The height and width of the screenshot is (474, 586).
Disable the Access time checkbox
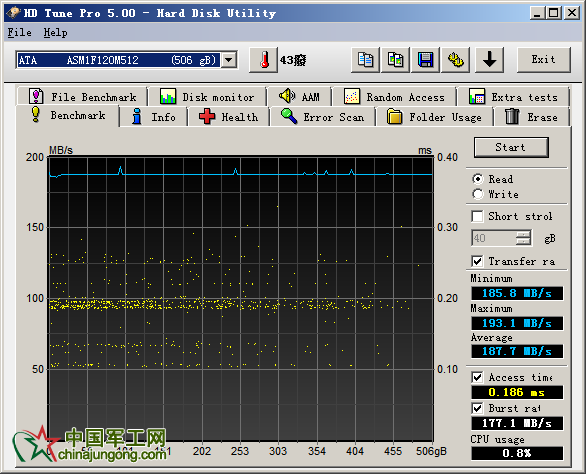tap(477, 377)
